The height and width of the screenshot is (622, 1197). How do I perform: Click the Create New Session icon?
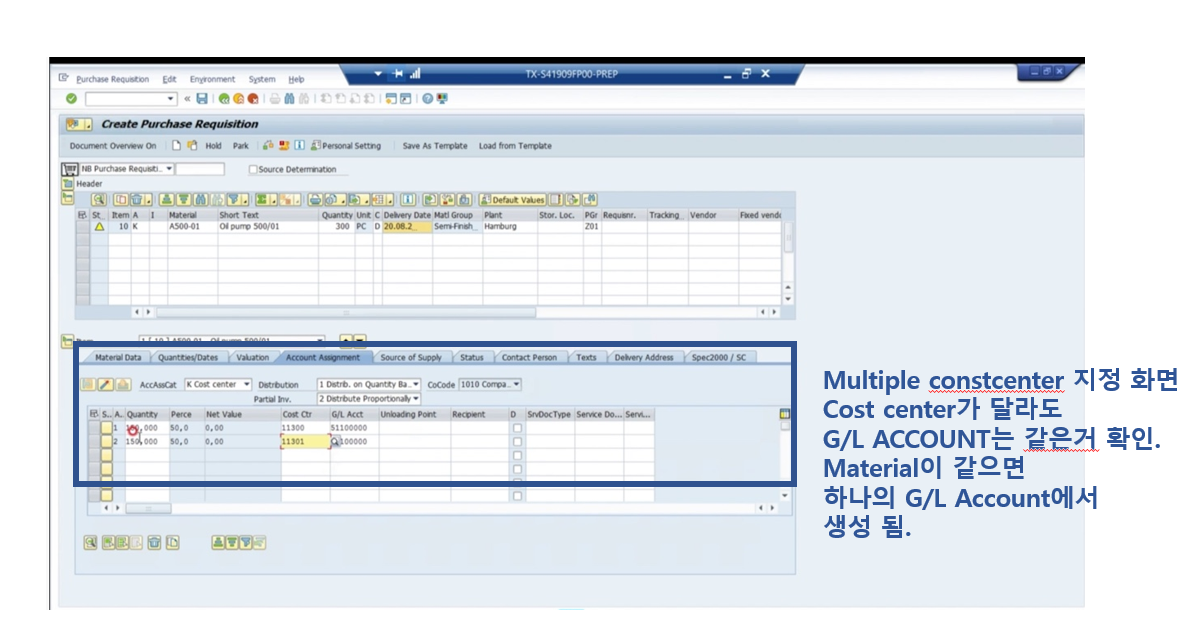391,98
